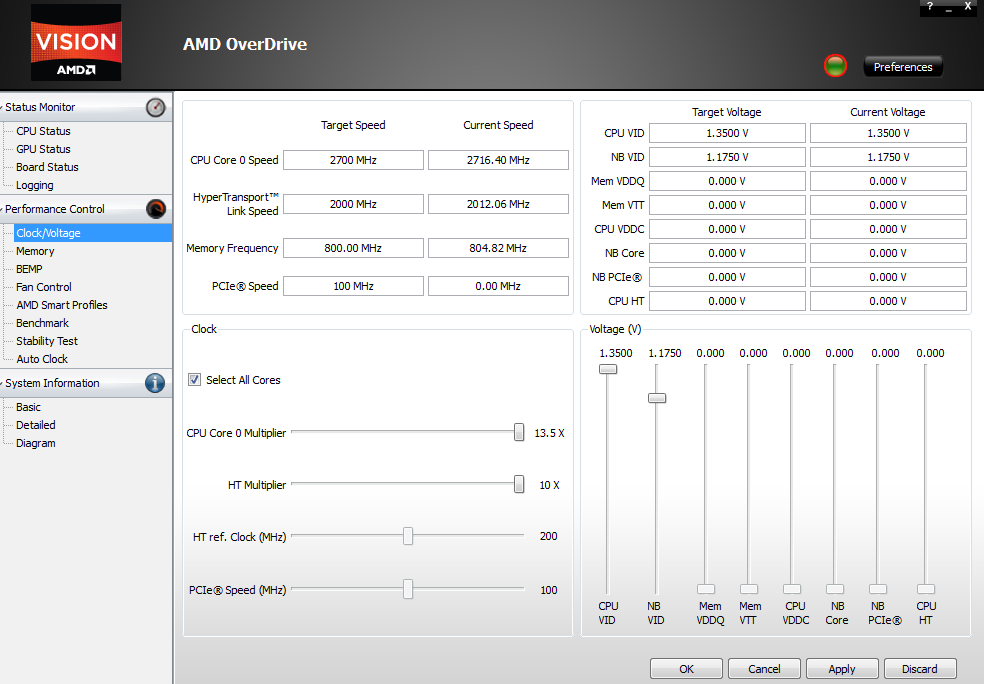Click the NB VID voltage slider handle
This screenshot has width=984, height=684.
click(657, 398)
